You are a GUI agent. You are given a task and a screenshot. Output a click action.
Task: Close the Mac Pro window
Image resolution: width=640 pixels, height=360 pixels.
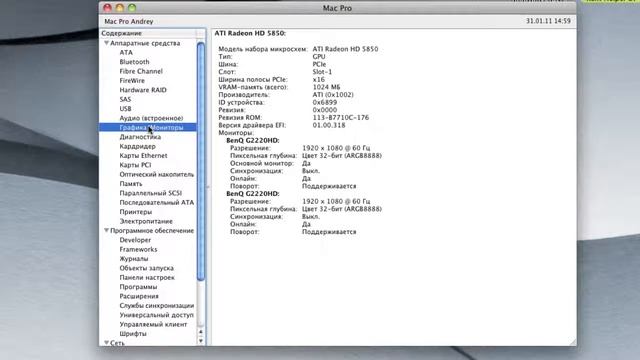point(107,8)
